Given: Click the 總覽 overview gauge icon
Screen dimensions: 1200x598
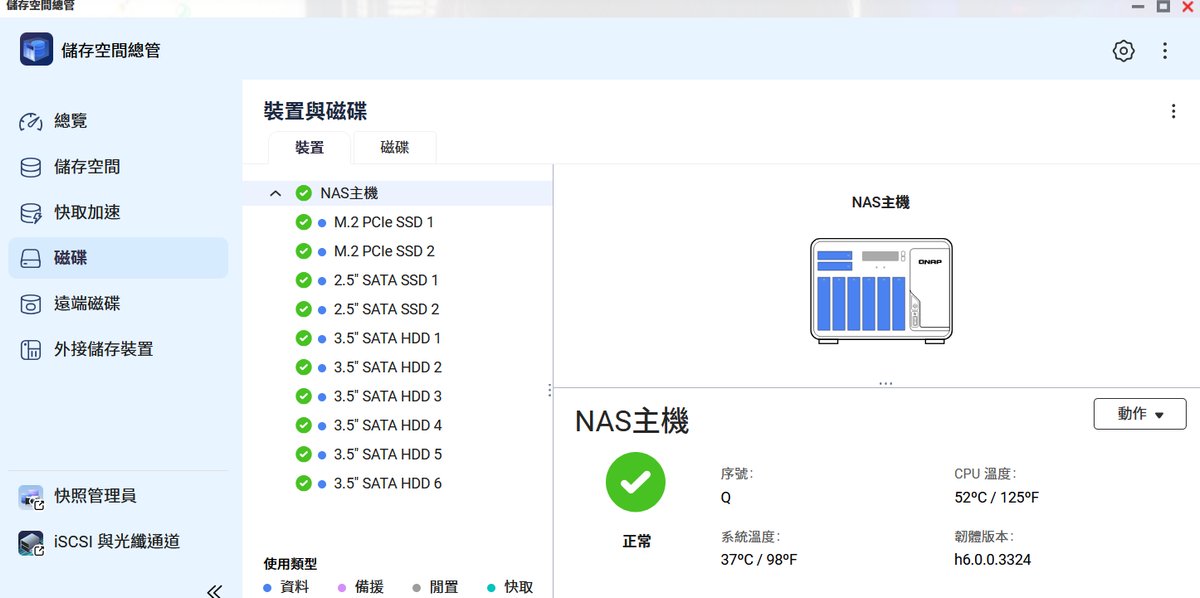Looking at the screenshot, I should 31,121.
